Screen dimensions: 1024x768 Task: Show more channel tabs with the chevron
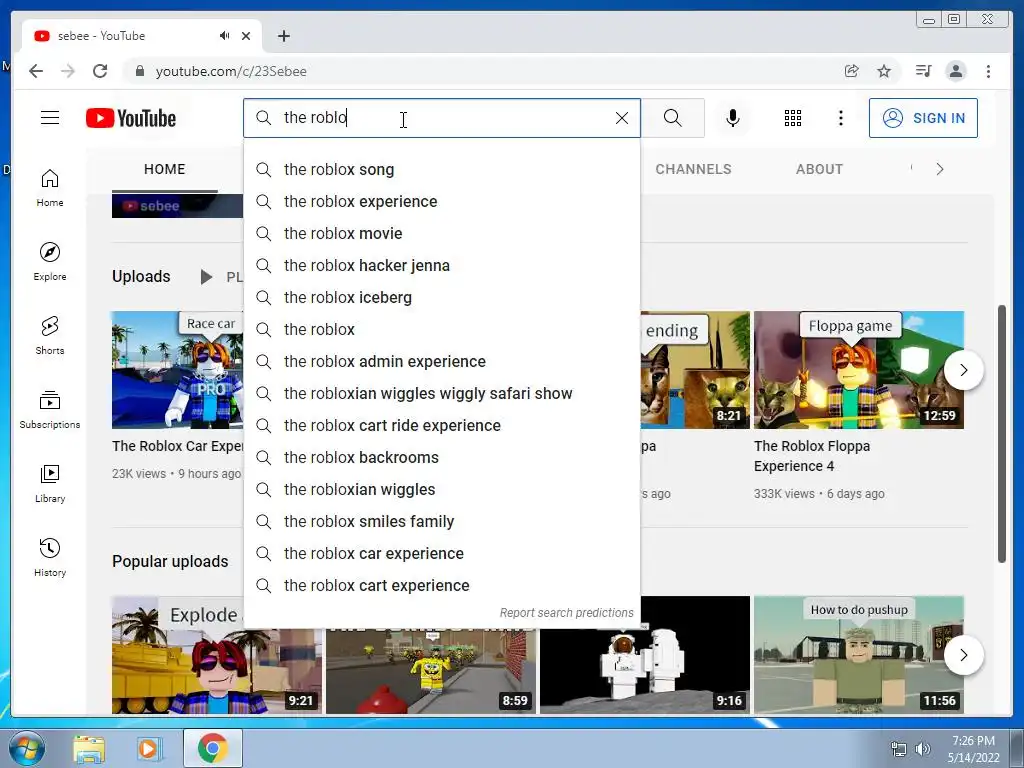coord(940,169)
